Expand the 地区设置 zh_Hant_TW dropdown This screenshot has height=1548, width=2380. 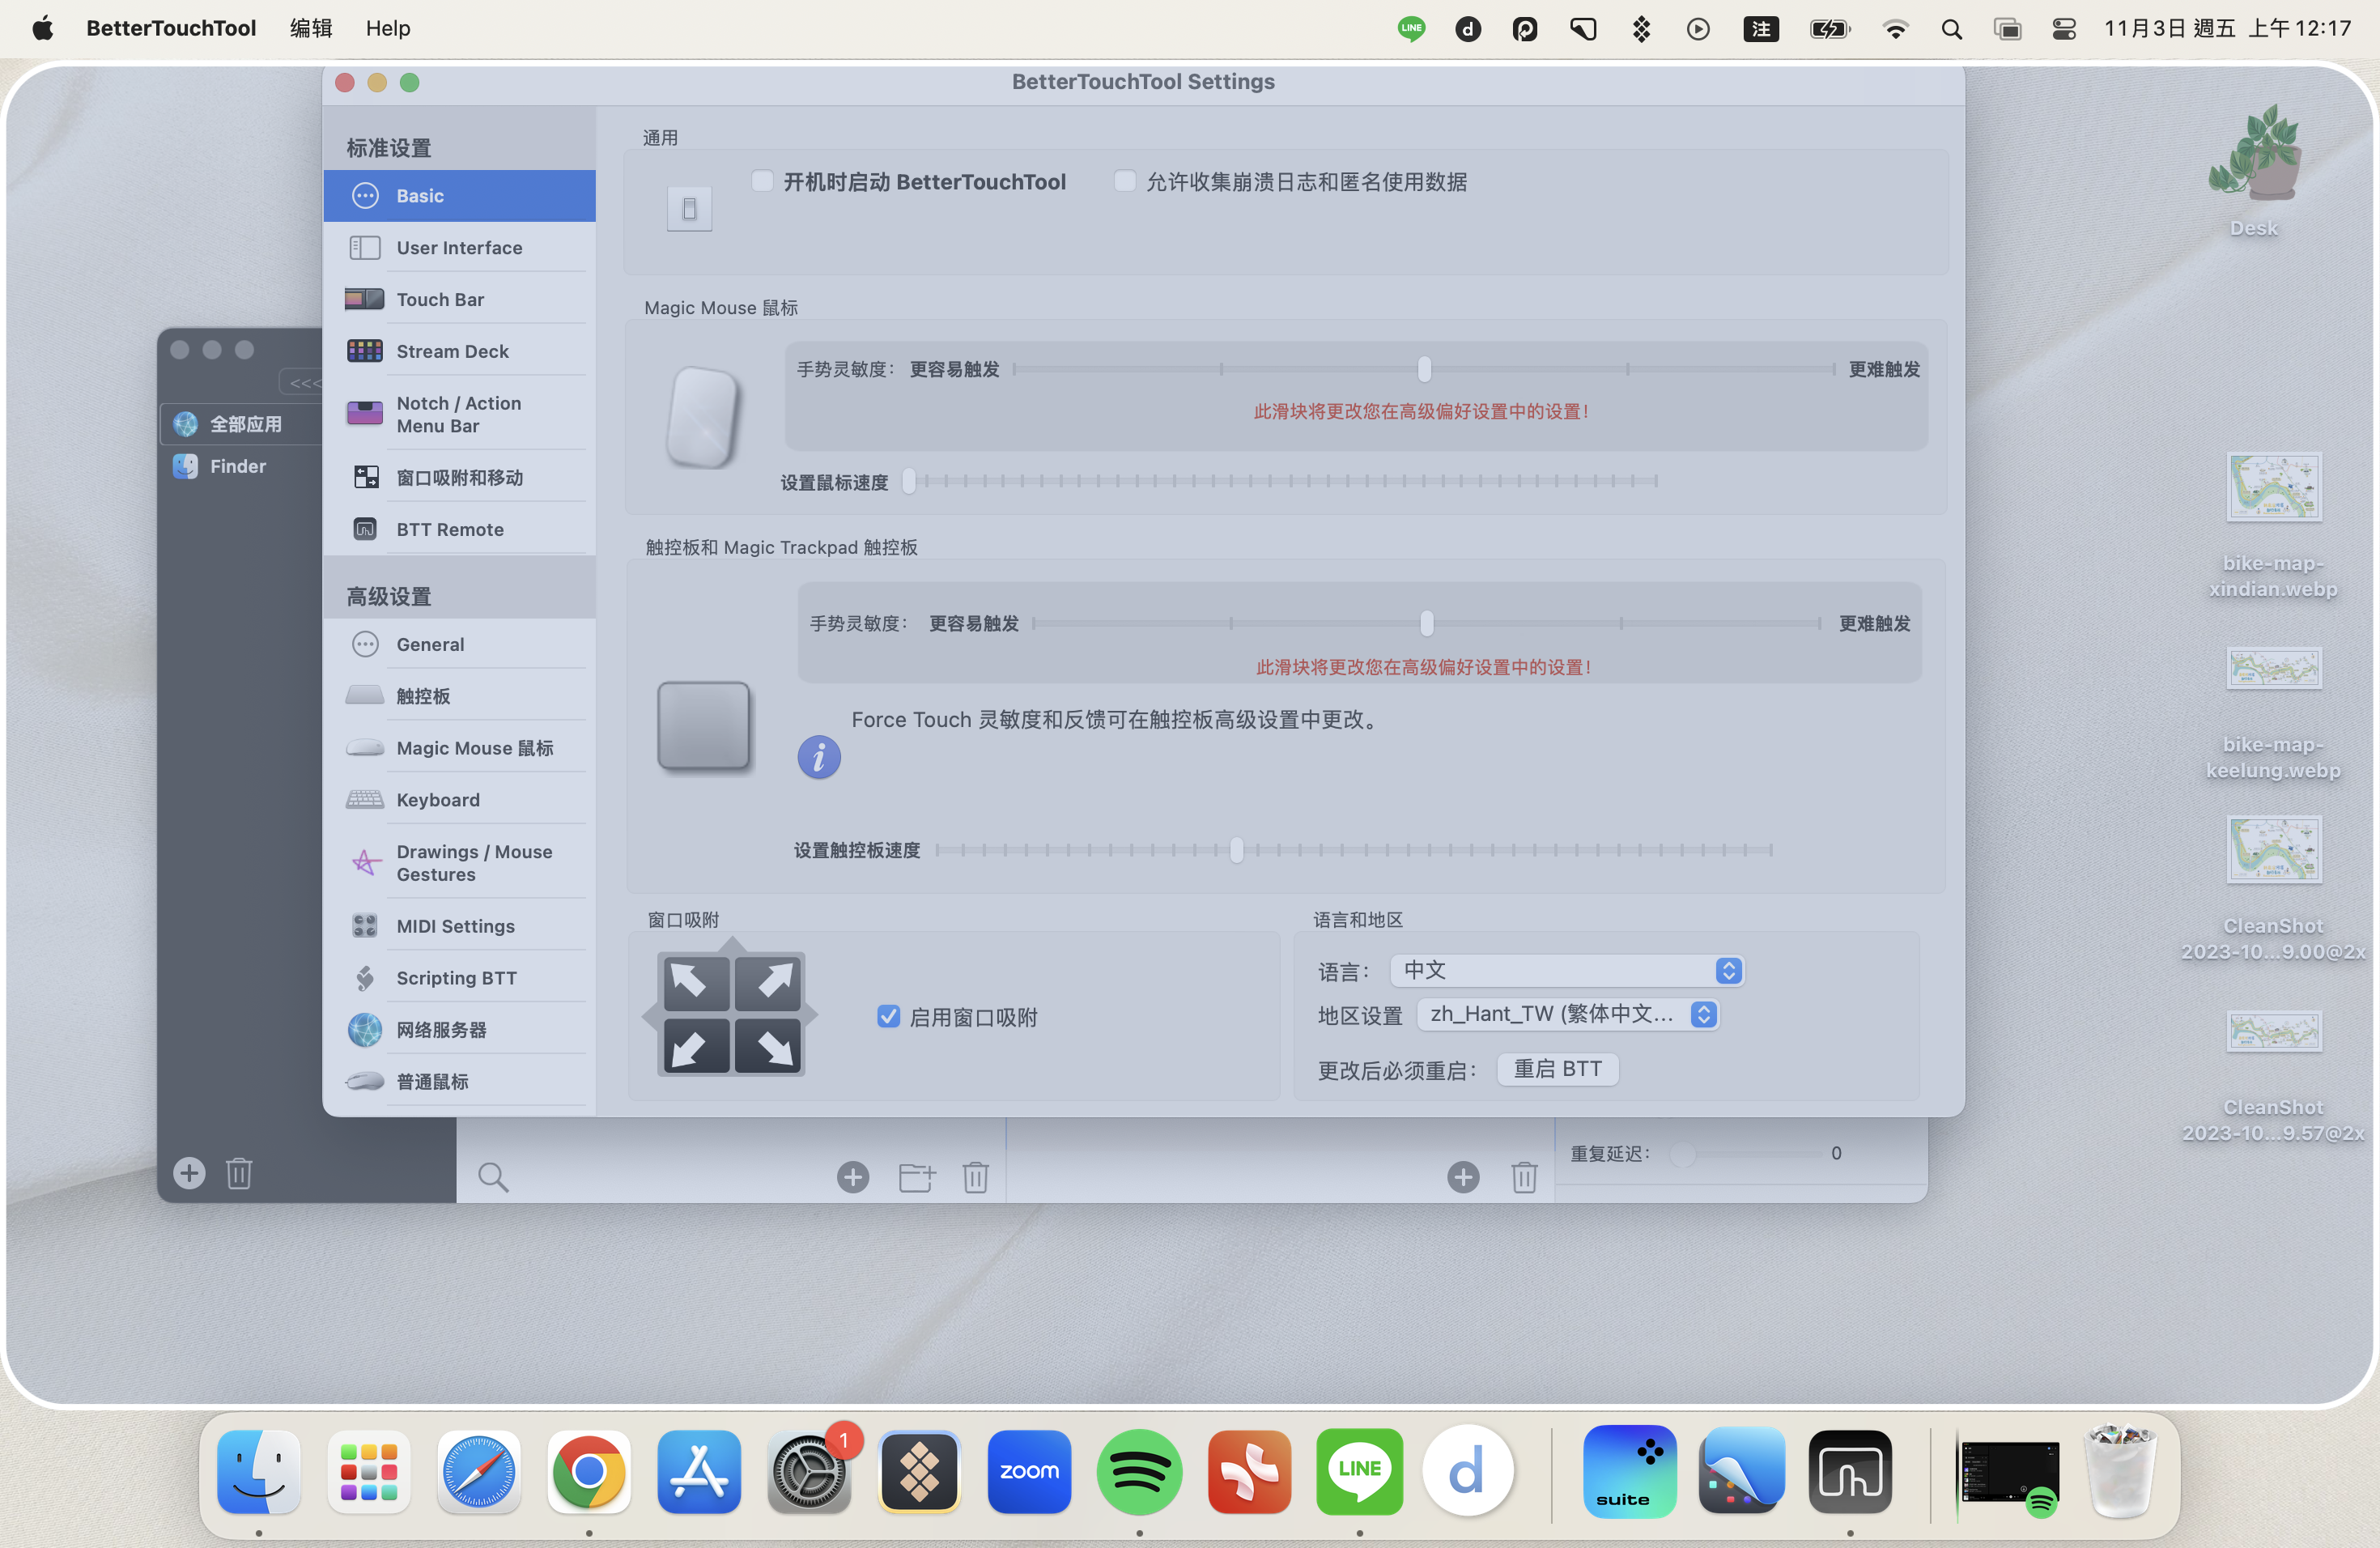1568,1015
